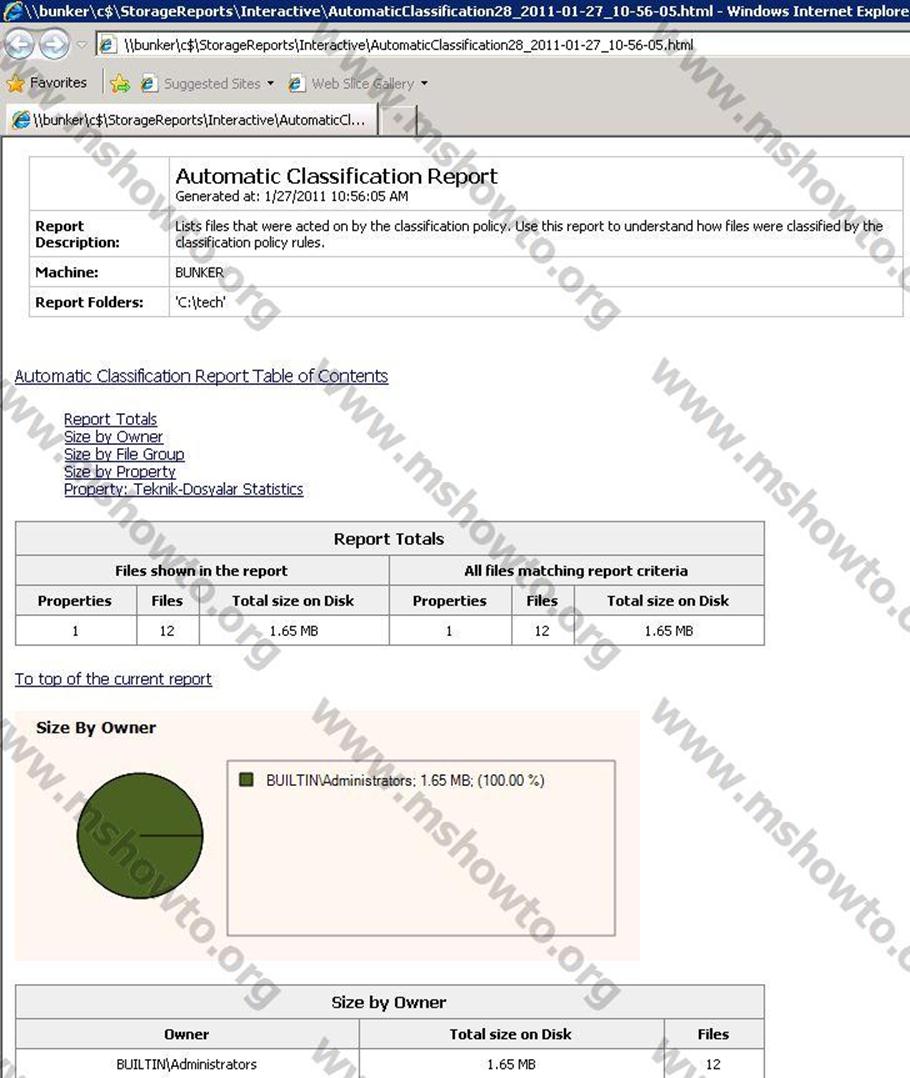Viewport: 910px width, 1078px height.
Task: Click Add to Favorites Bar star icon
Action: pyautogui.click(x=120, y=84)
